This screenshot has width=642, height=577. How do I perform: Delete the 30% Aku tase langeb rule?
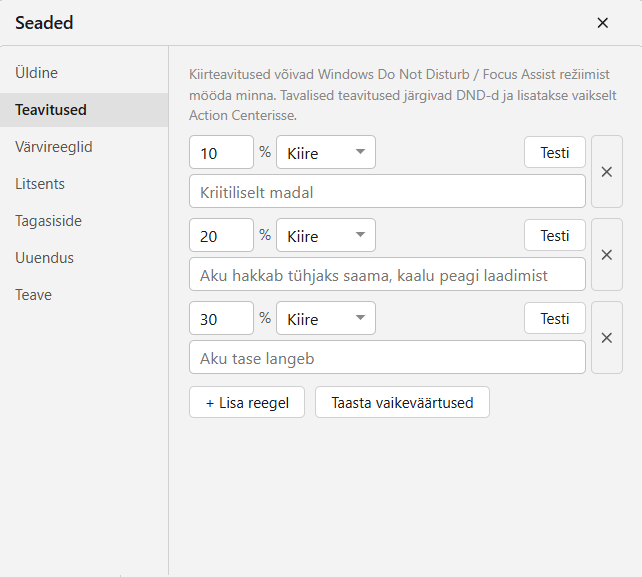(607, 338)
